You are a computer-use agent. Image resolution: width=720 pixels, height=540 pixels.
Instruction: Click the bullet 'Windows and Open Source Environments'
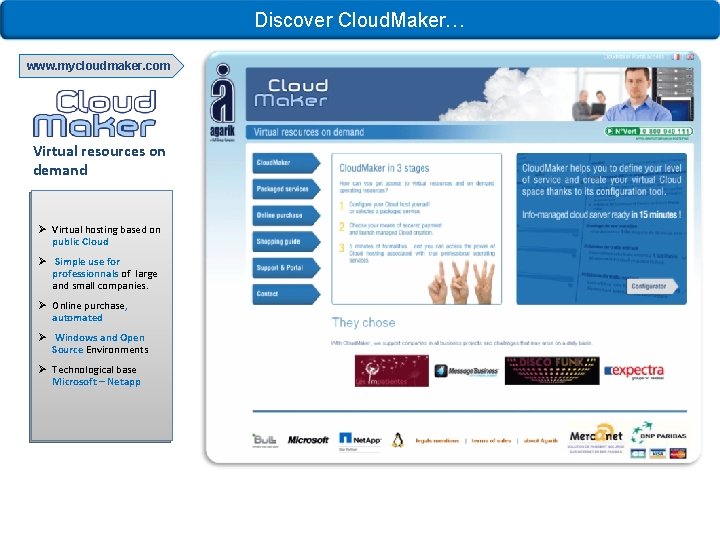point(100,343)
